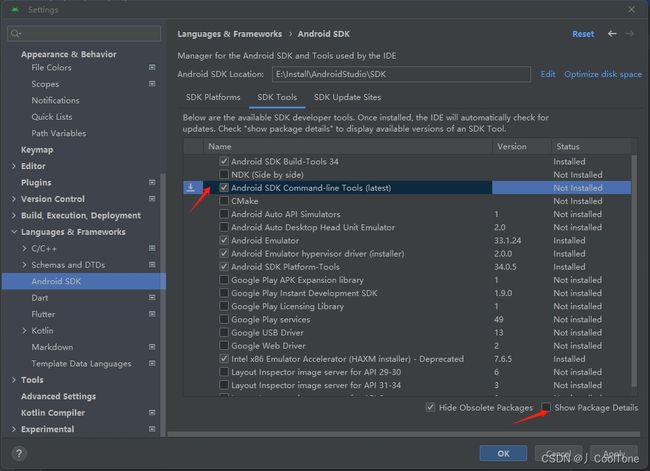650x471 pixels.
Task: Click the search magnifier icon in settings
Action: click(x=16, y=33)
